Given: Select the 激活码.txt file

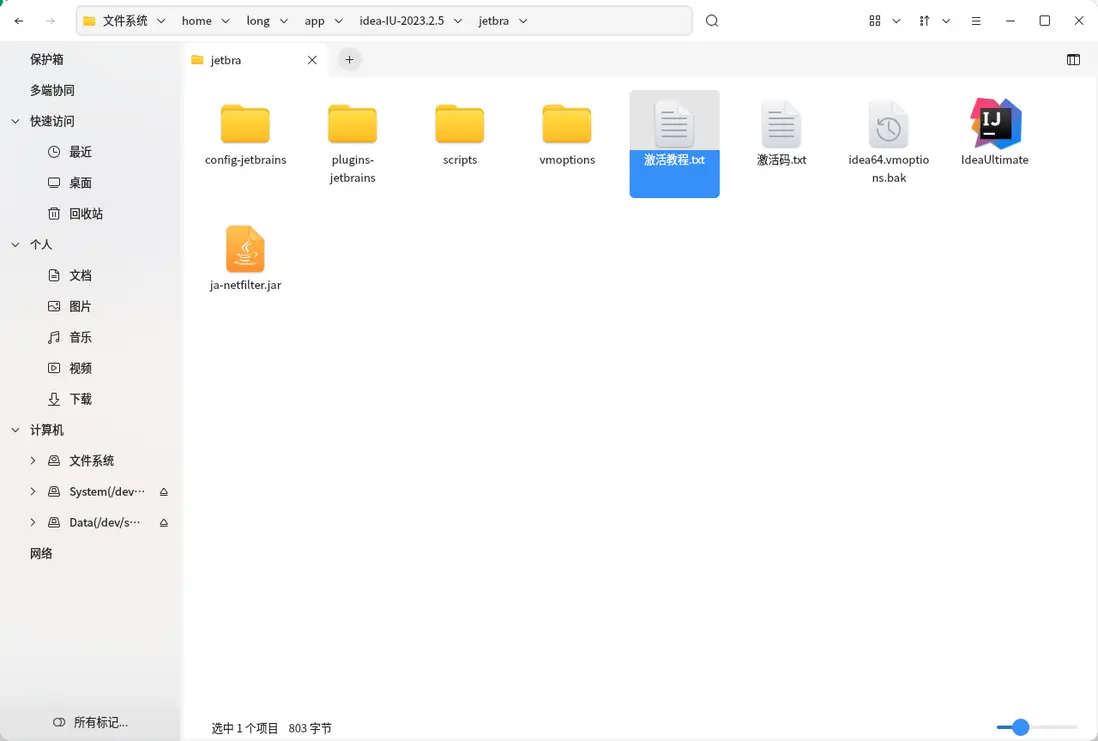Looking at the screenshot, I should coord(781,134).
